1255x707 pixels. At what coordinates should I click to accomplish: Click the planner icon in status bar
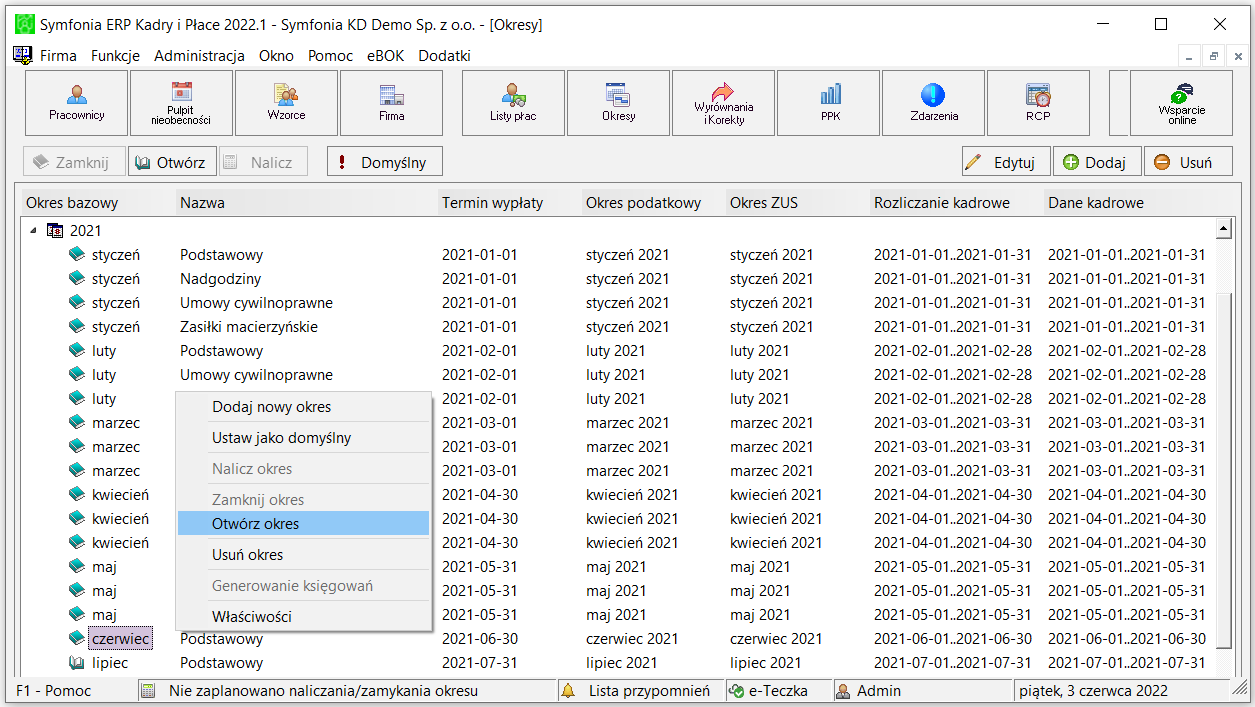148,691
